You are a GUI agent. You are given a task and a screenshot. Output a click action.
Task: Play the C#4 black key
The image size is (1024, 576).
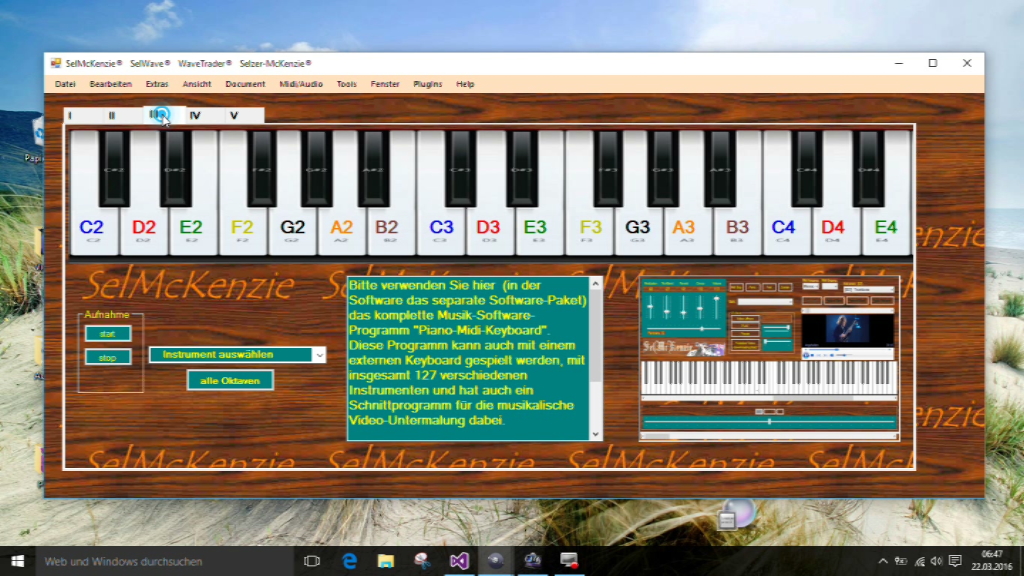coord(807,168)
